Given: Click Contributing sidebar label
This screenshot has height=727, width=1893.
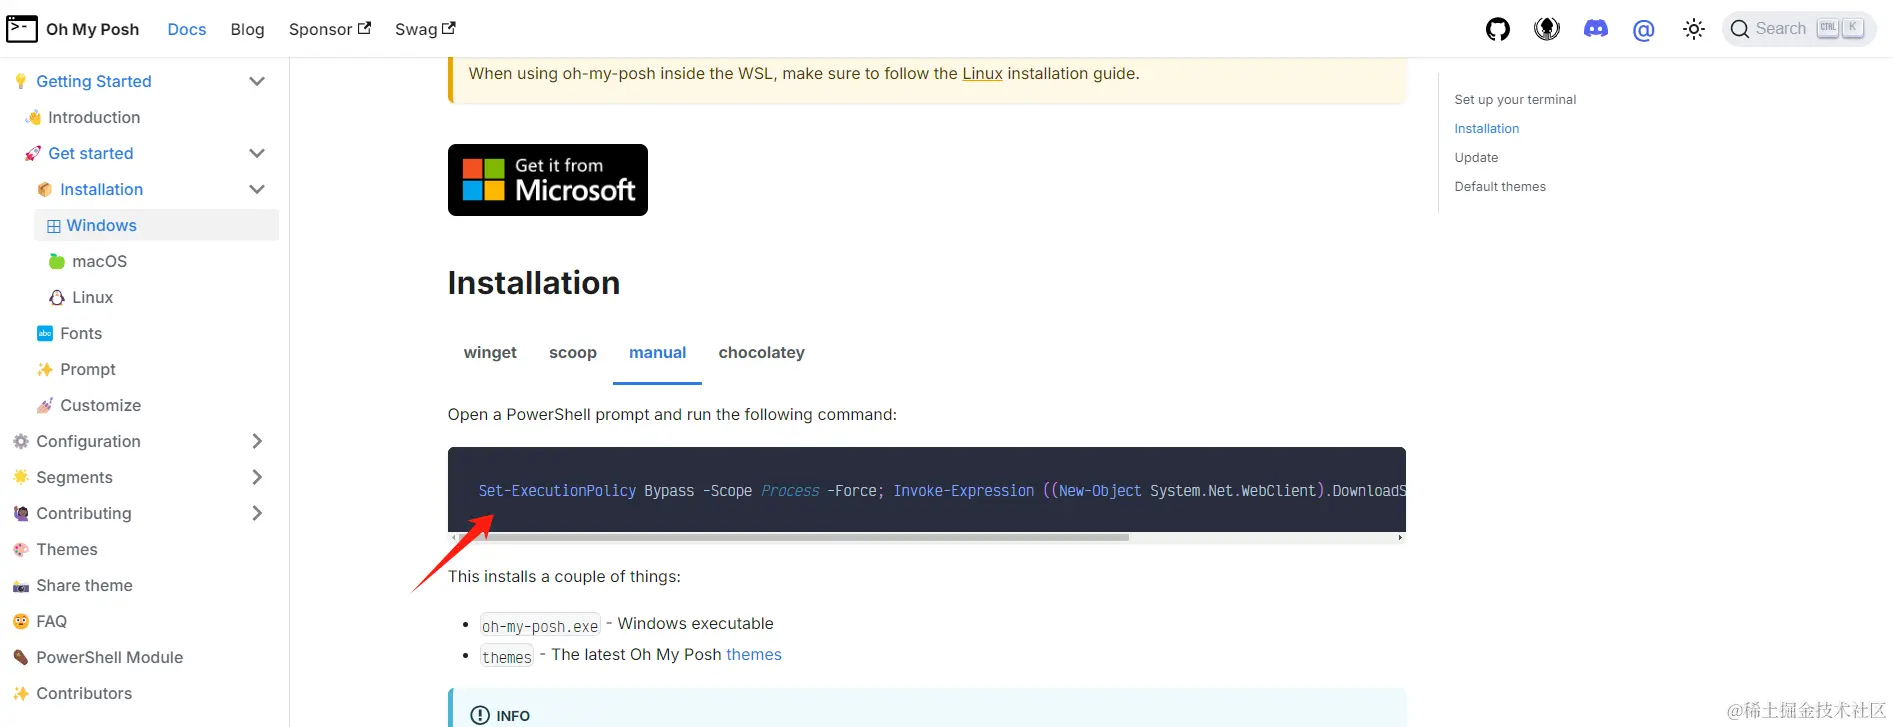Looking at the screenshot, I should (x=84, y=513).
